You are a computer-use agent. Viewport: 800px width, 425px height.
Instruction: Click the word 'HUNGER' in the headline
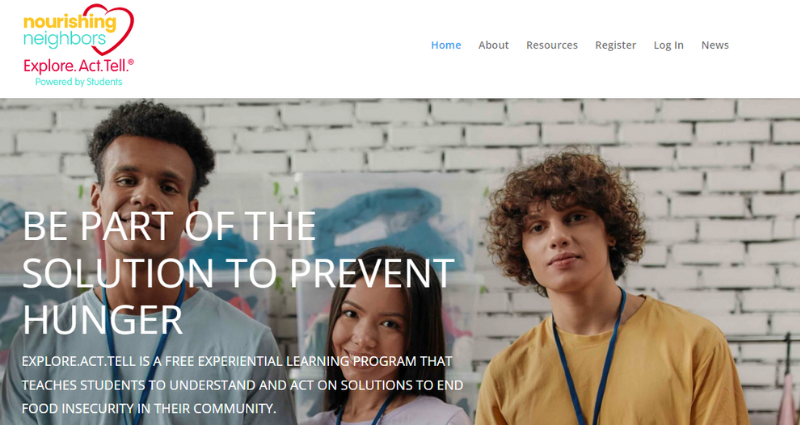pos(103,319)
